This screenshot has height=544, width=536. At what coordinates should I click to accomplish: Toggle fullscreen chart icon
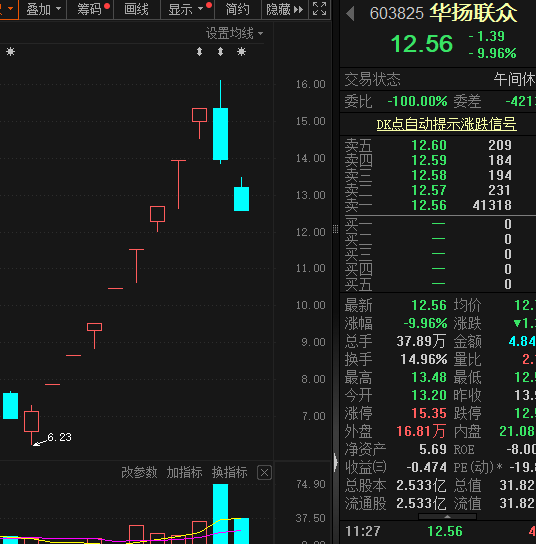[320, 9]
